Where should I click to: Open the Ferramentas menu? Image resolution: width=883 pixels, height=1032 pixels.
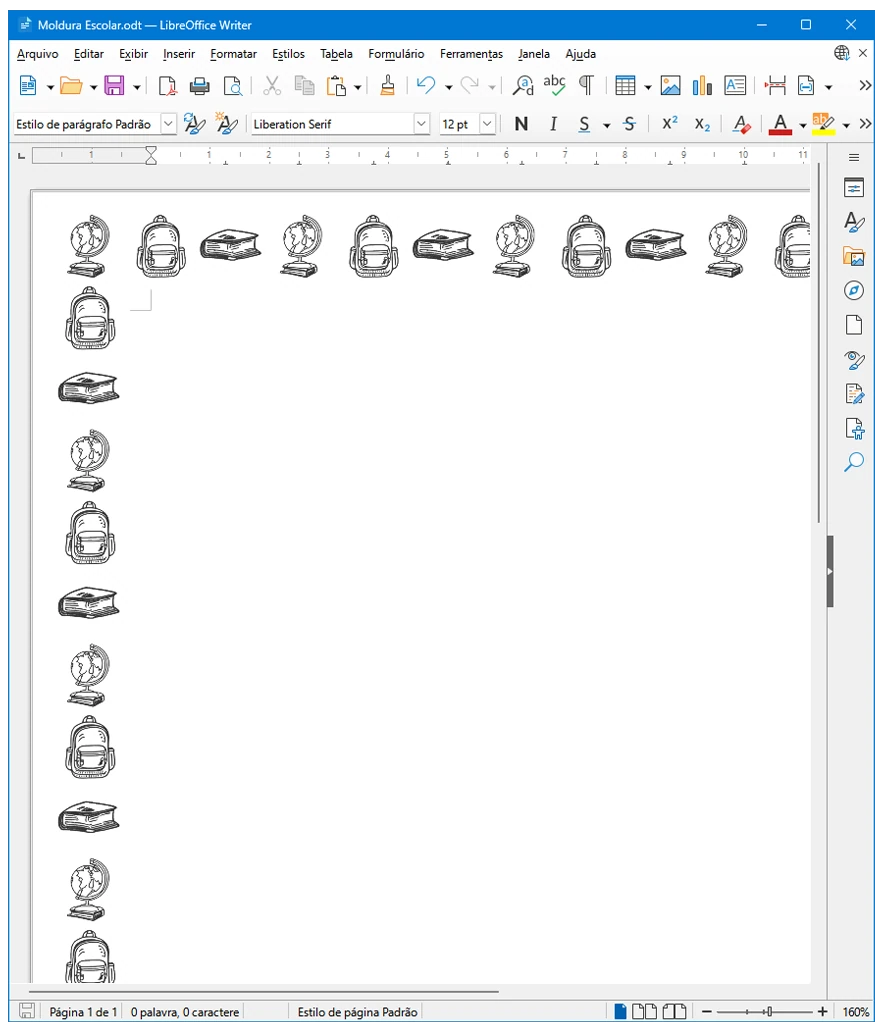[x=471, y=54]
